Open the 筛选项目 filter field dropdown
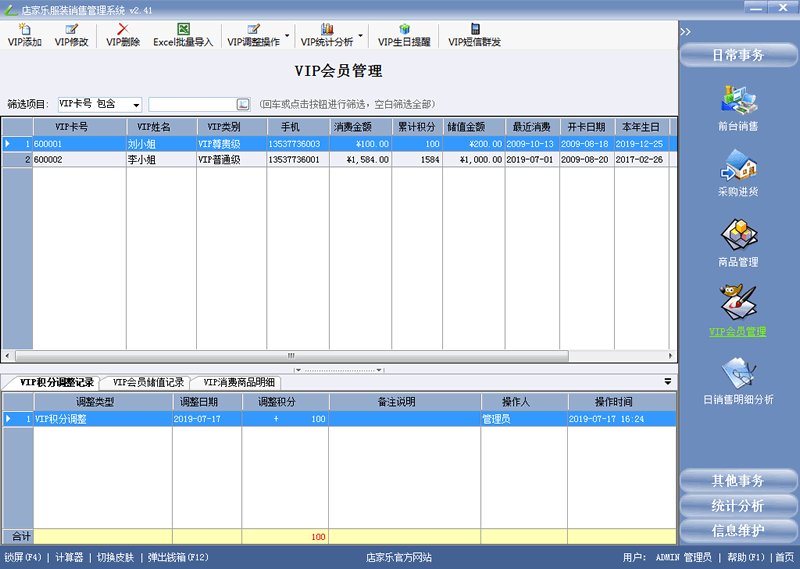The height and width of the screenshot is (569, 800). (x=136, y=104)
